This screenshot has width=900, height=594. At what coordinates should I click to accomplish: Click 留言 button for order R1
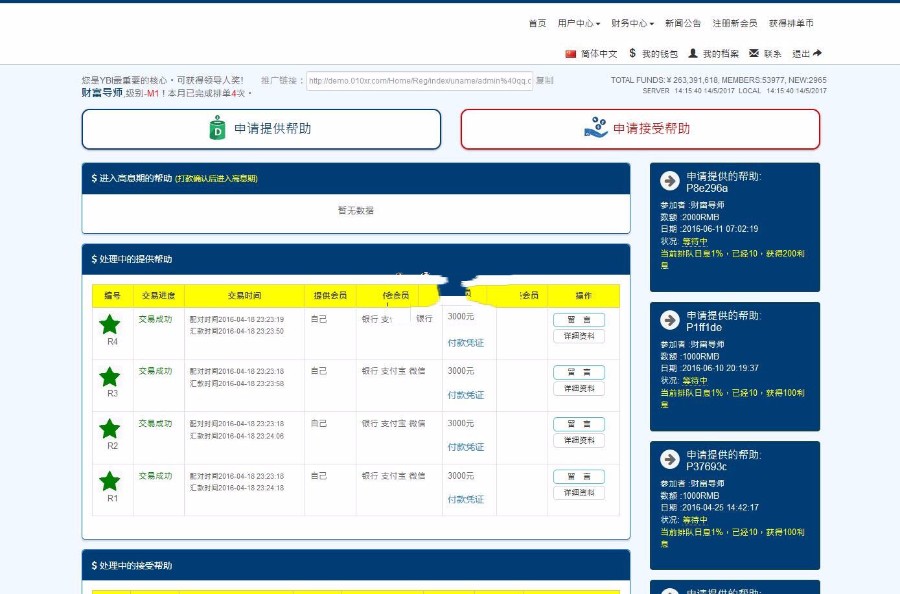pyautogui.click(x=579, y=476)
